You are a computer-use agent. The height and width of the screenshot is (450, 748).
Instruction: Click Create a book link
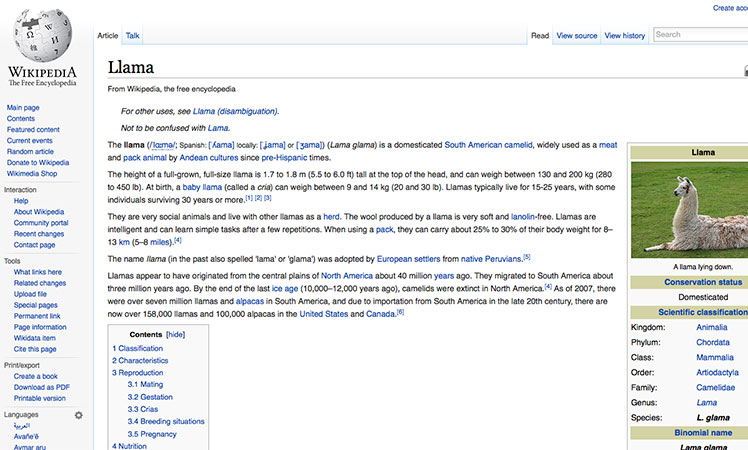pyautogui.click(x=36, y=377)
